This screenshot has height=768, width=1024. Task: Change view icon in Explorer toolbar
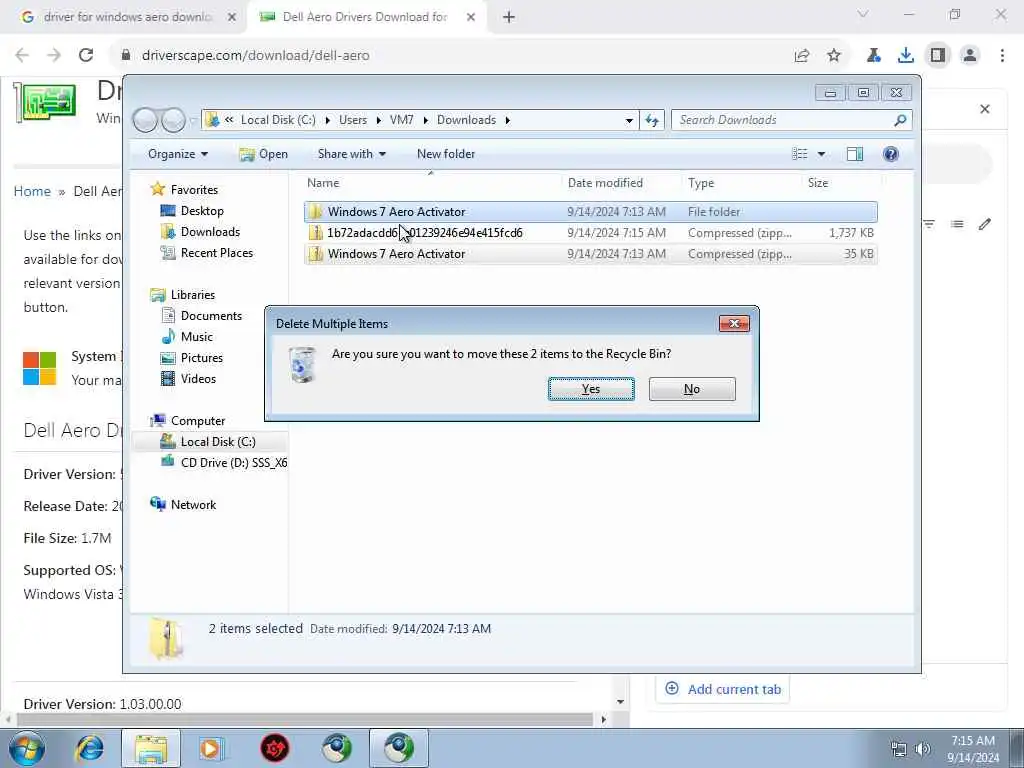pos(800,154)
